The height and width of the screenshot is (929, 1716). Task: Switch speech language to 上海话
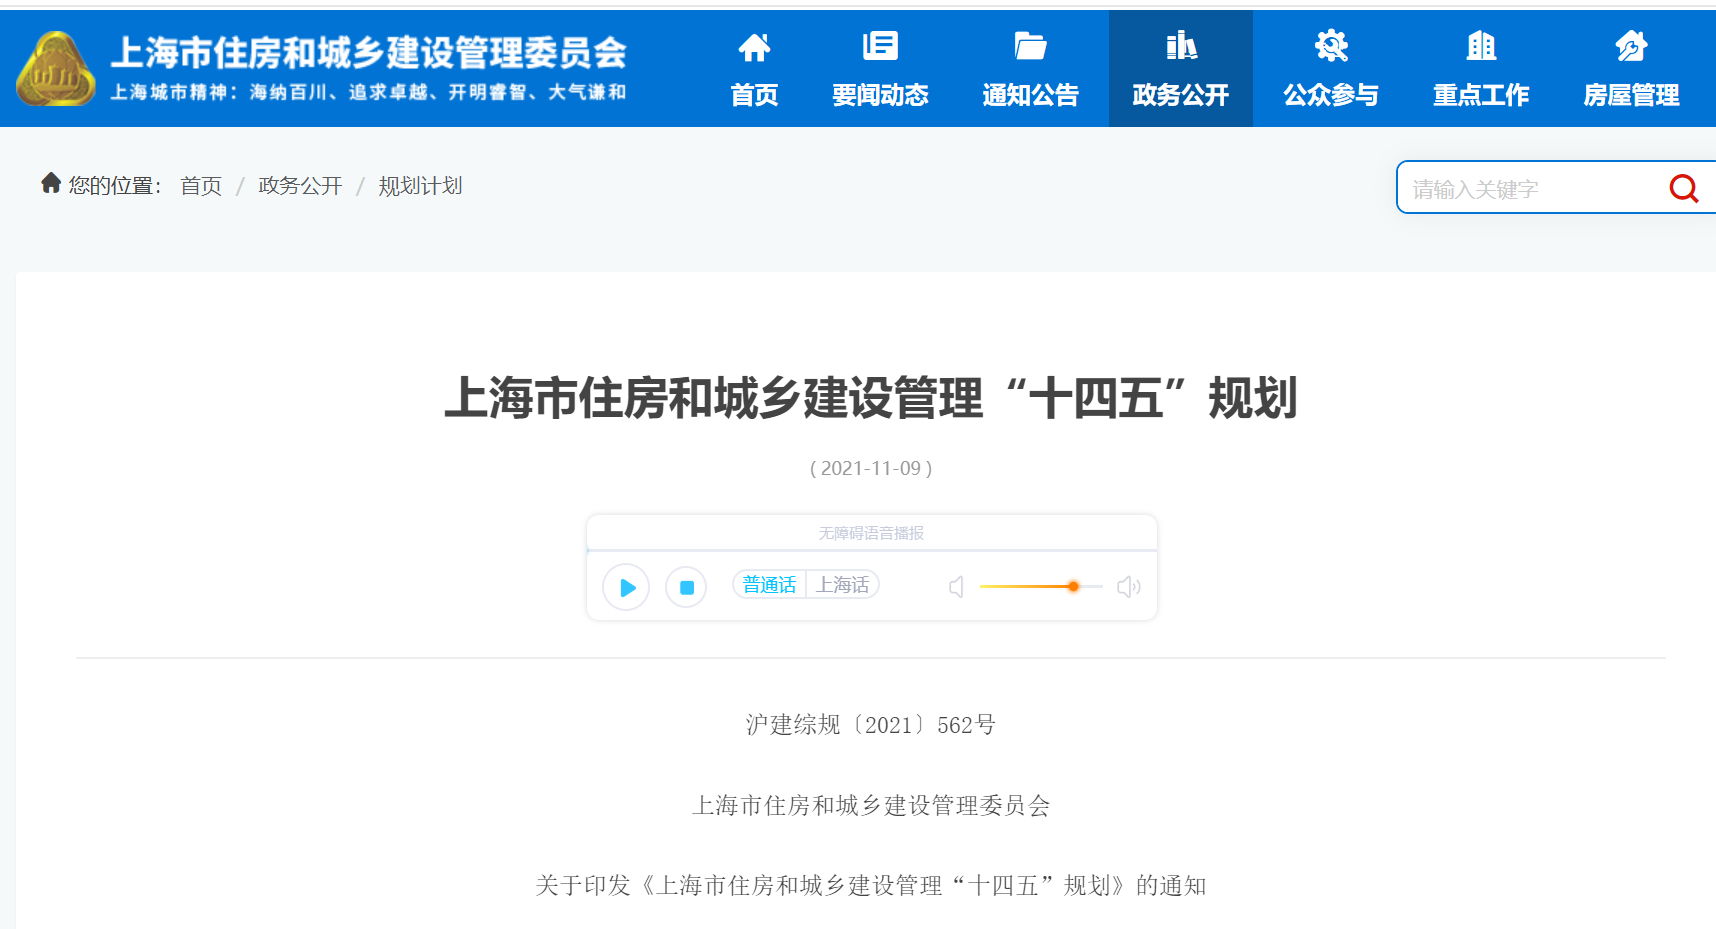[842, 585]
